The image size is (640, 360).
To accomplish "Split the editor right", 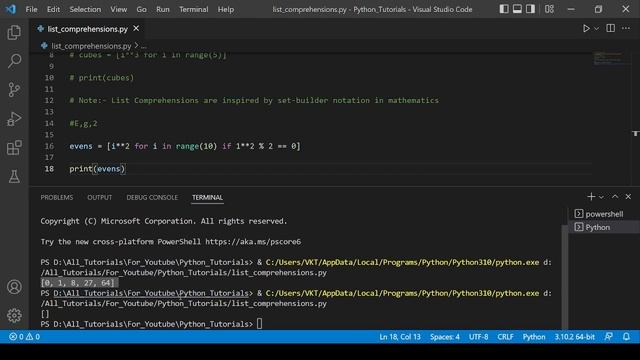I will (611, 28).
